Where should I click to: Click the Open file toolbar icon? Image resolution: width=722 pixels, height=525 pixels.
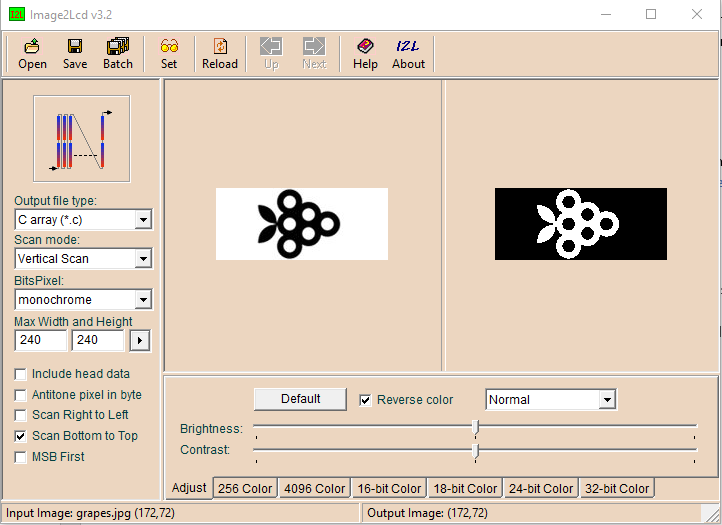pos(32,53)
